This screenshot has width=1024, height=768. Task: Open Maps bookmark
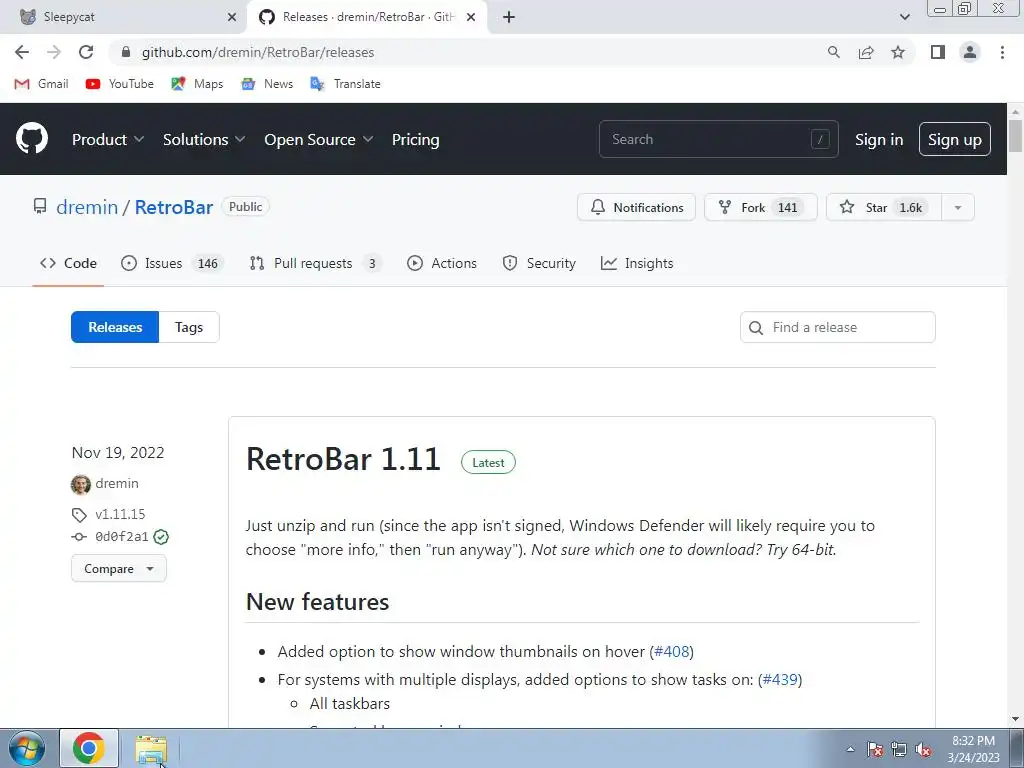(x=197, y=84)
